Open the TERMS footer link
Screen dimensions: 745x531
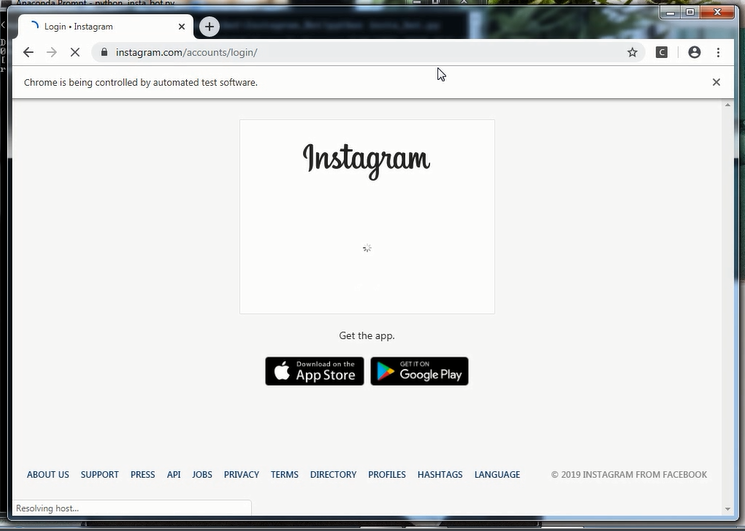285,474
